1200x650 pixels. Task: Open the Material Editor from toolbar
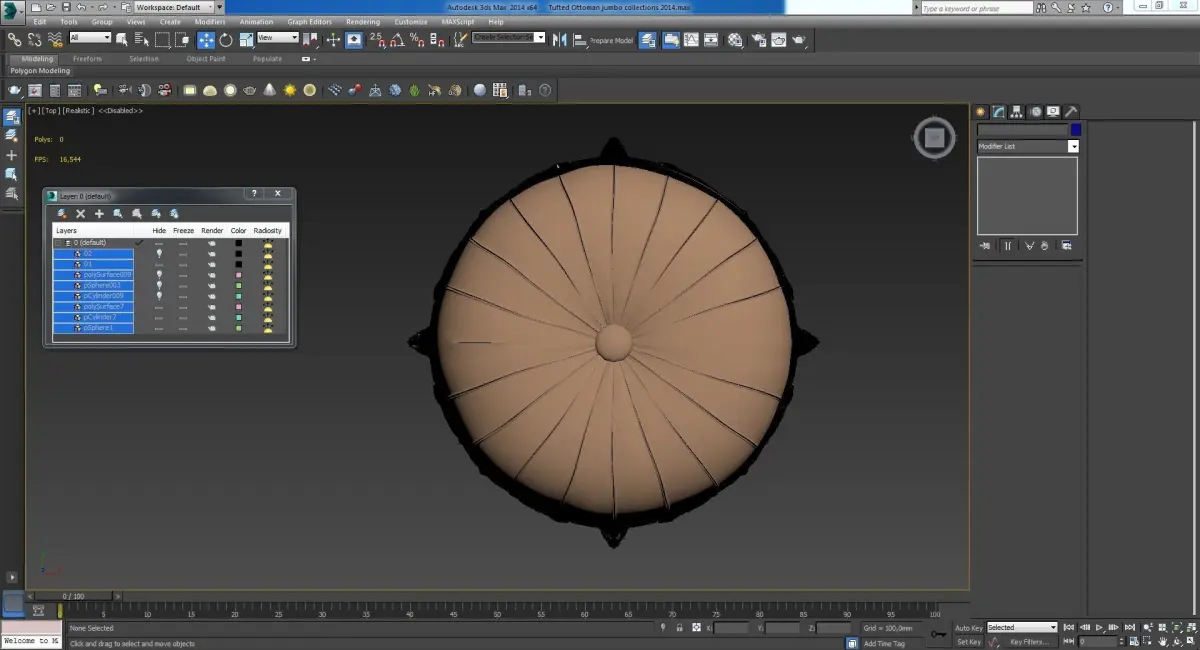[x=735, y=40]
